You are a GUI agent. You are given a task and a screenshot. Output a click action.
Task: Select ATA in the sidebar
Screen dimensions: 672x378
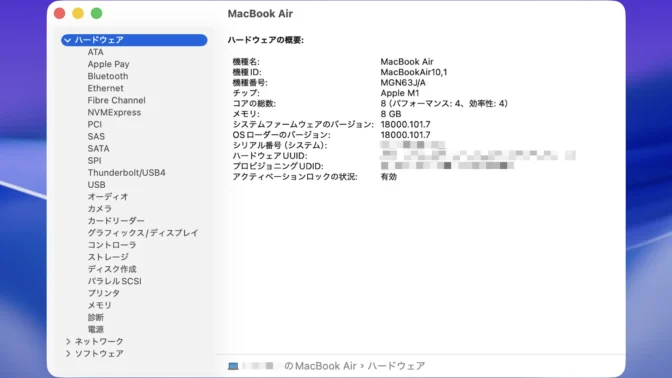point(96,52)
